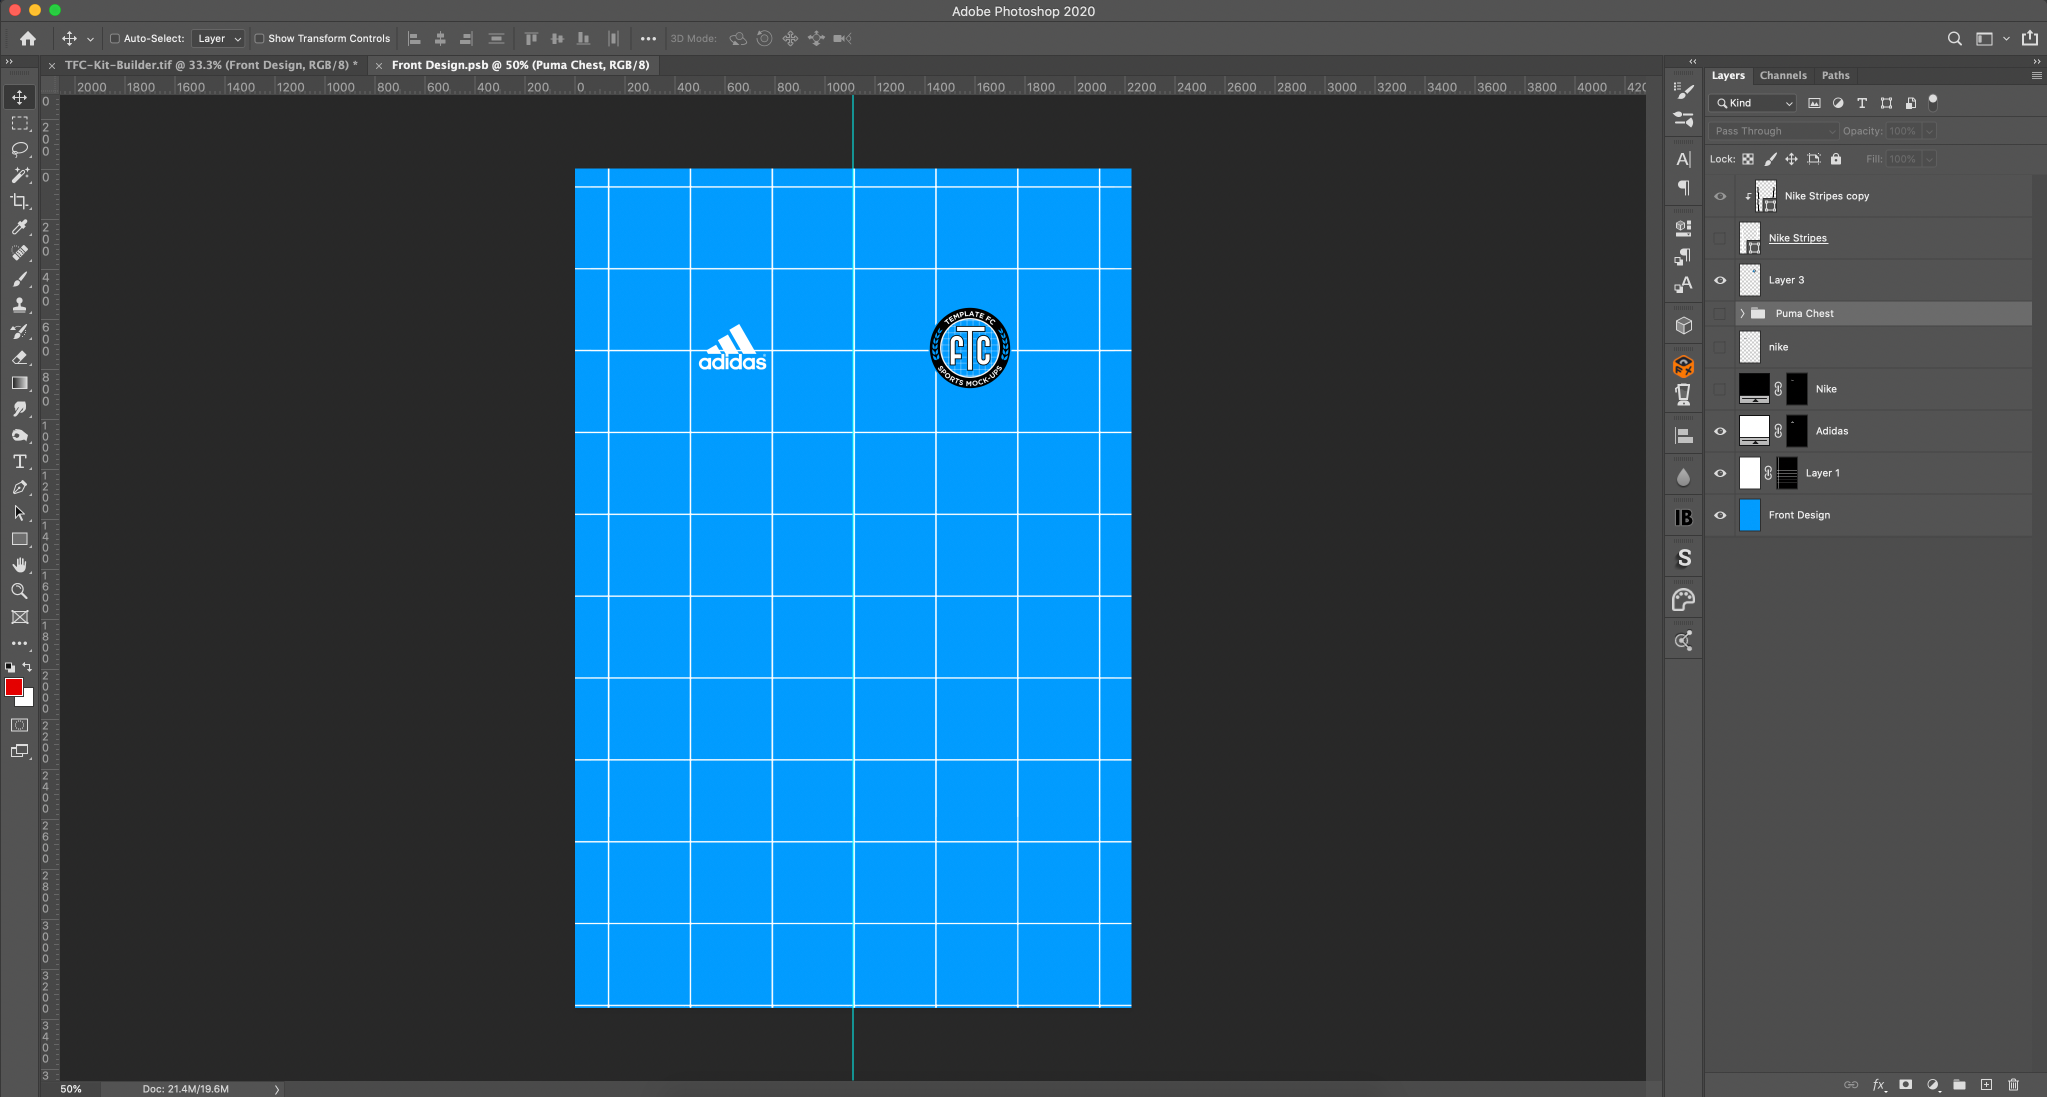2047x1097 pixels.
Task: Hide the Adidas layer
Action: [1720, 431]
